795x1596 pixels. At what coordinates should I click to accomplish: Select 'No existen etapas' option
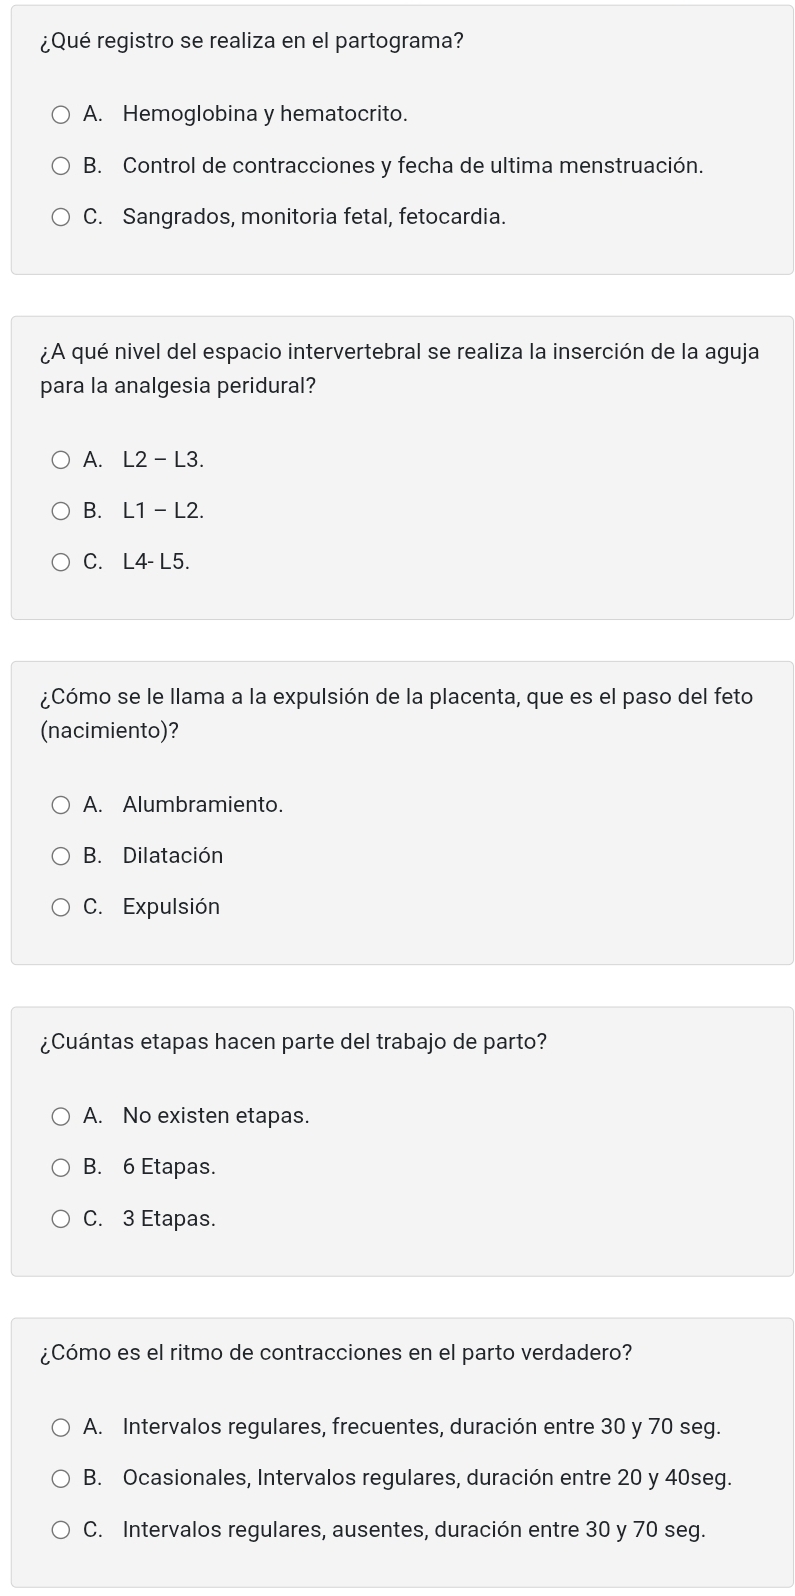click(x=62, y=1116)
